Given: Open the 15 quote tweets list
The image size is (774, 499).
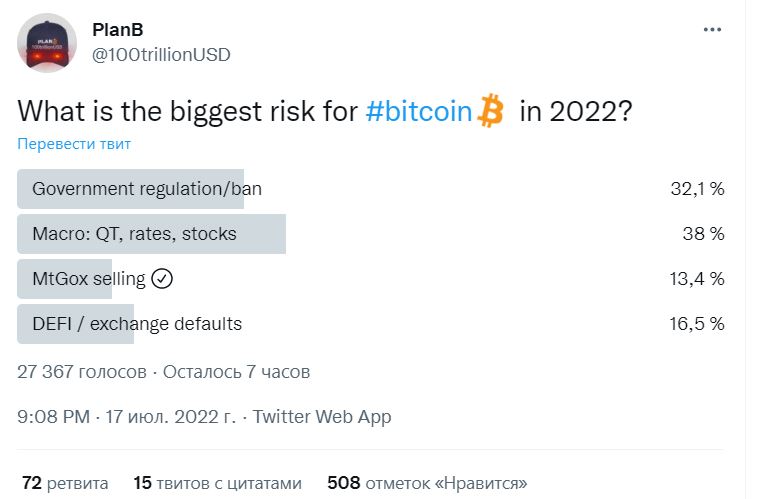Looking at the screenshot, I should tap(217, 483).
